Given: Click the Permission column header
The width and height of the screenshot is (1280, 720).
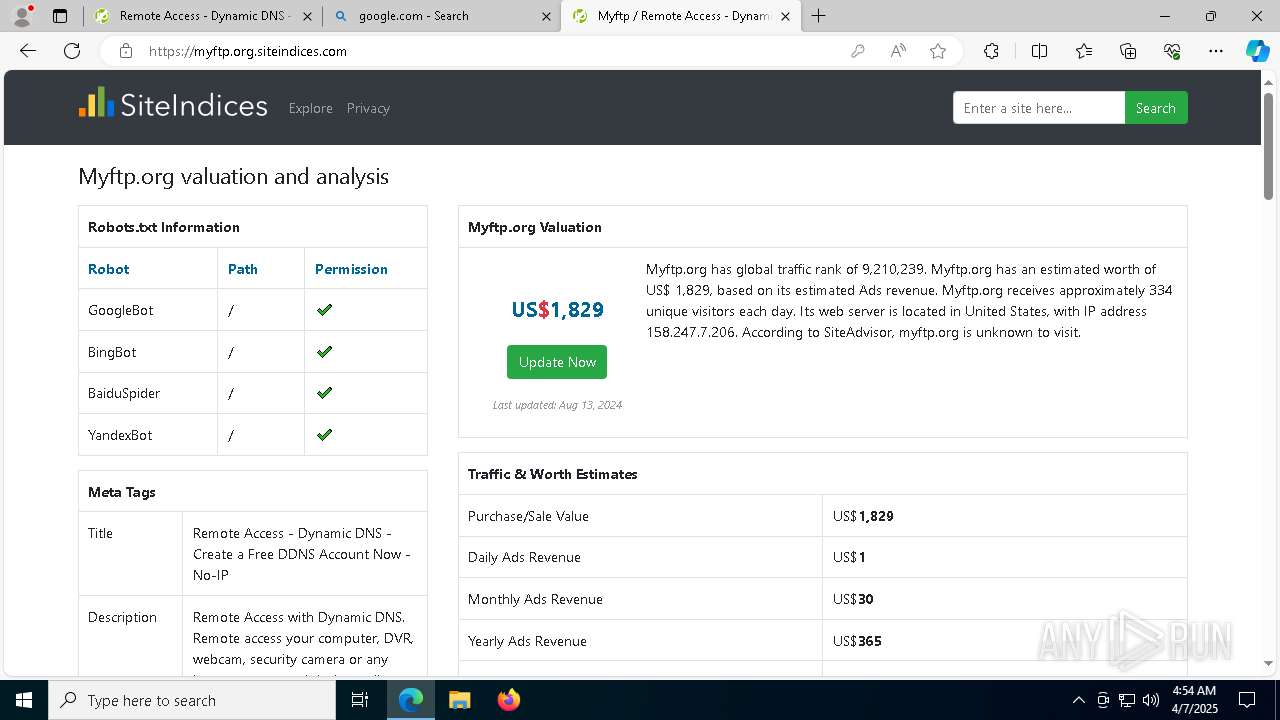Looking at the screenshot, I should (x=351, y=269).
